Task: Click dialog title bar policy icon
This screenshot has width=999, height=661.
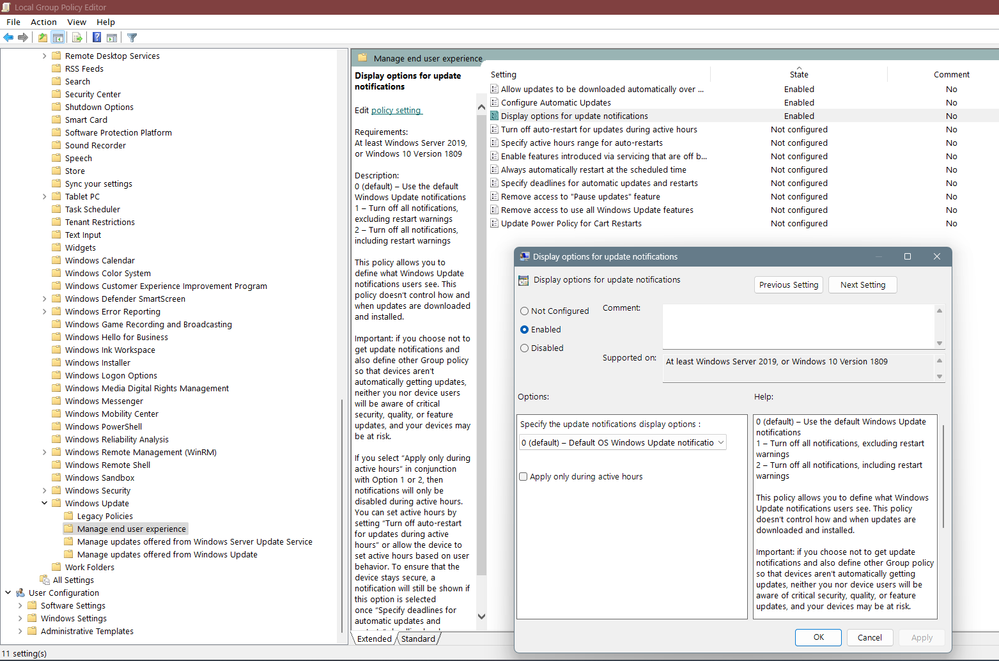Action: 524,256
